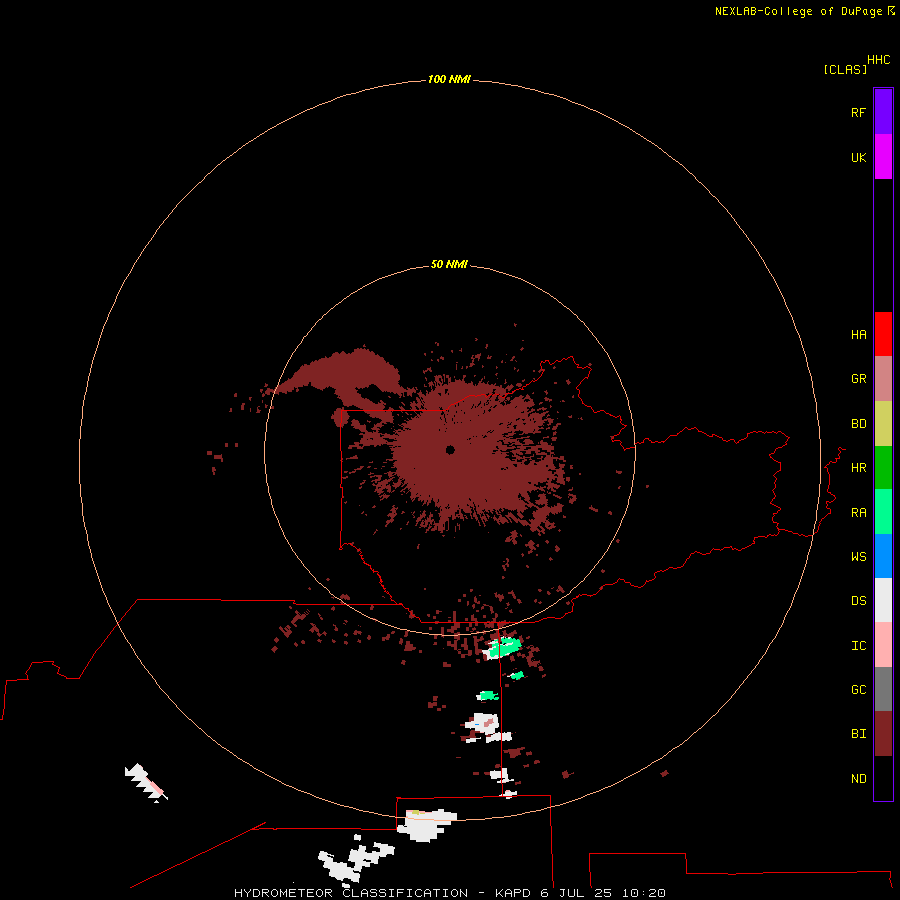Click the GR legend label
Image resolution: width=900 pixels, height=900 pixels.
click(x=859, y=379)
